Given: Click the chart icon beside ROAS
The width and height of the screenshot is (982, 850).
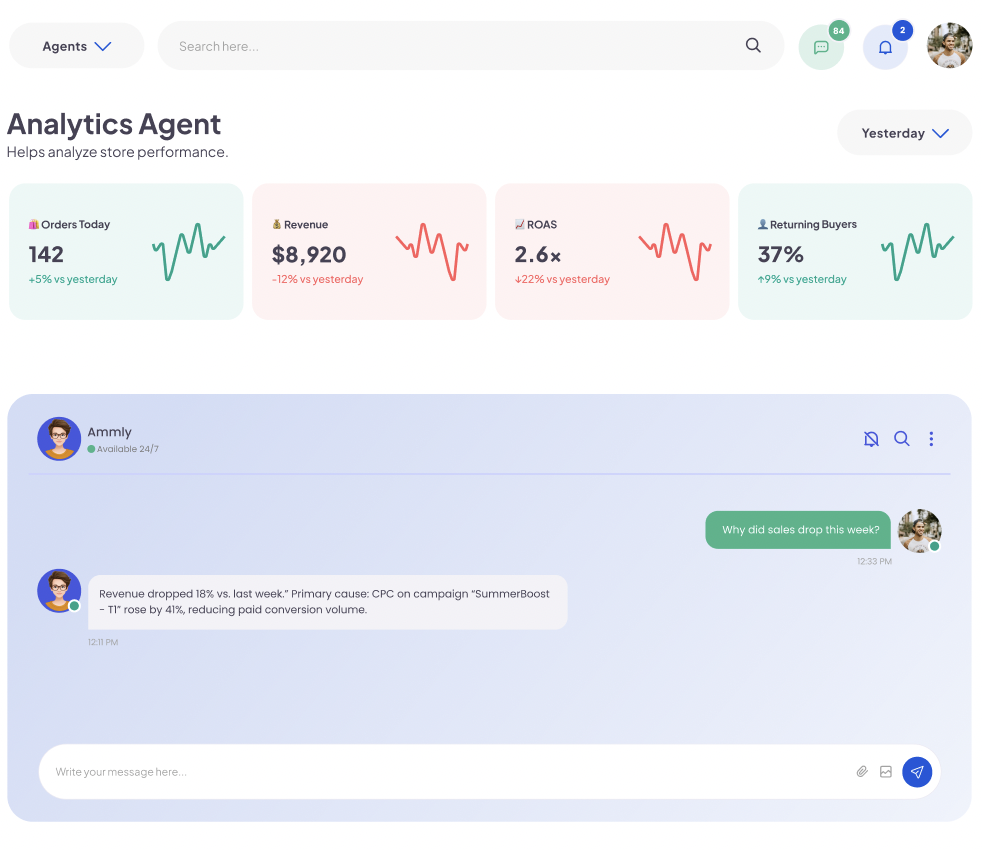Looking at the screenshot, I should (x=520, y=224).
